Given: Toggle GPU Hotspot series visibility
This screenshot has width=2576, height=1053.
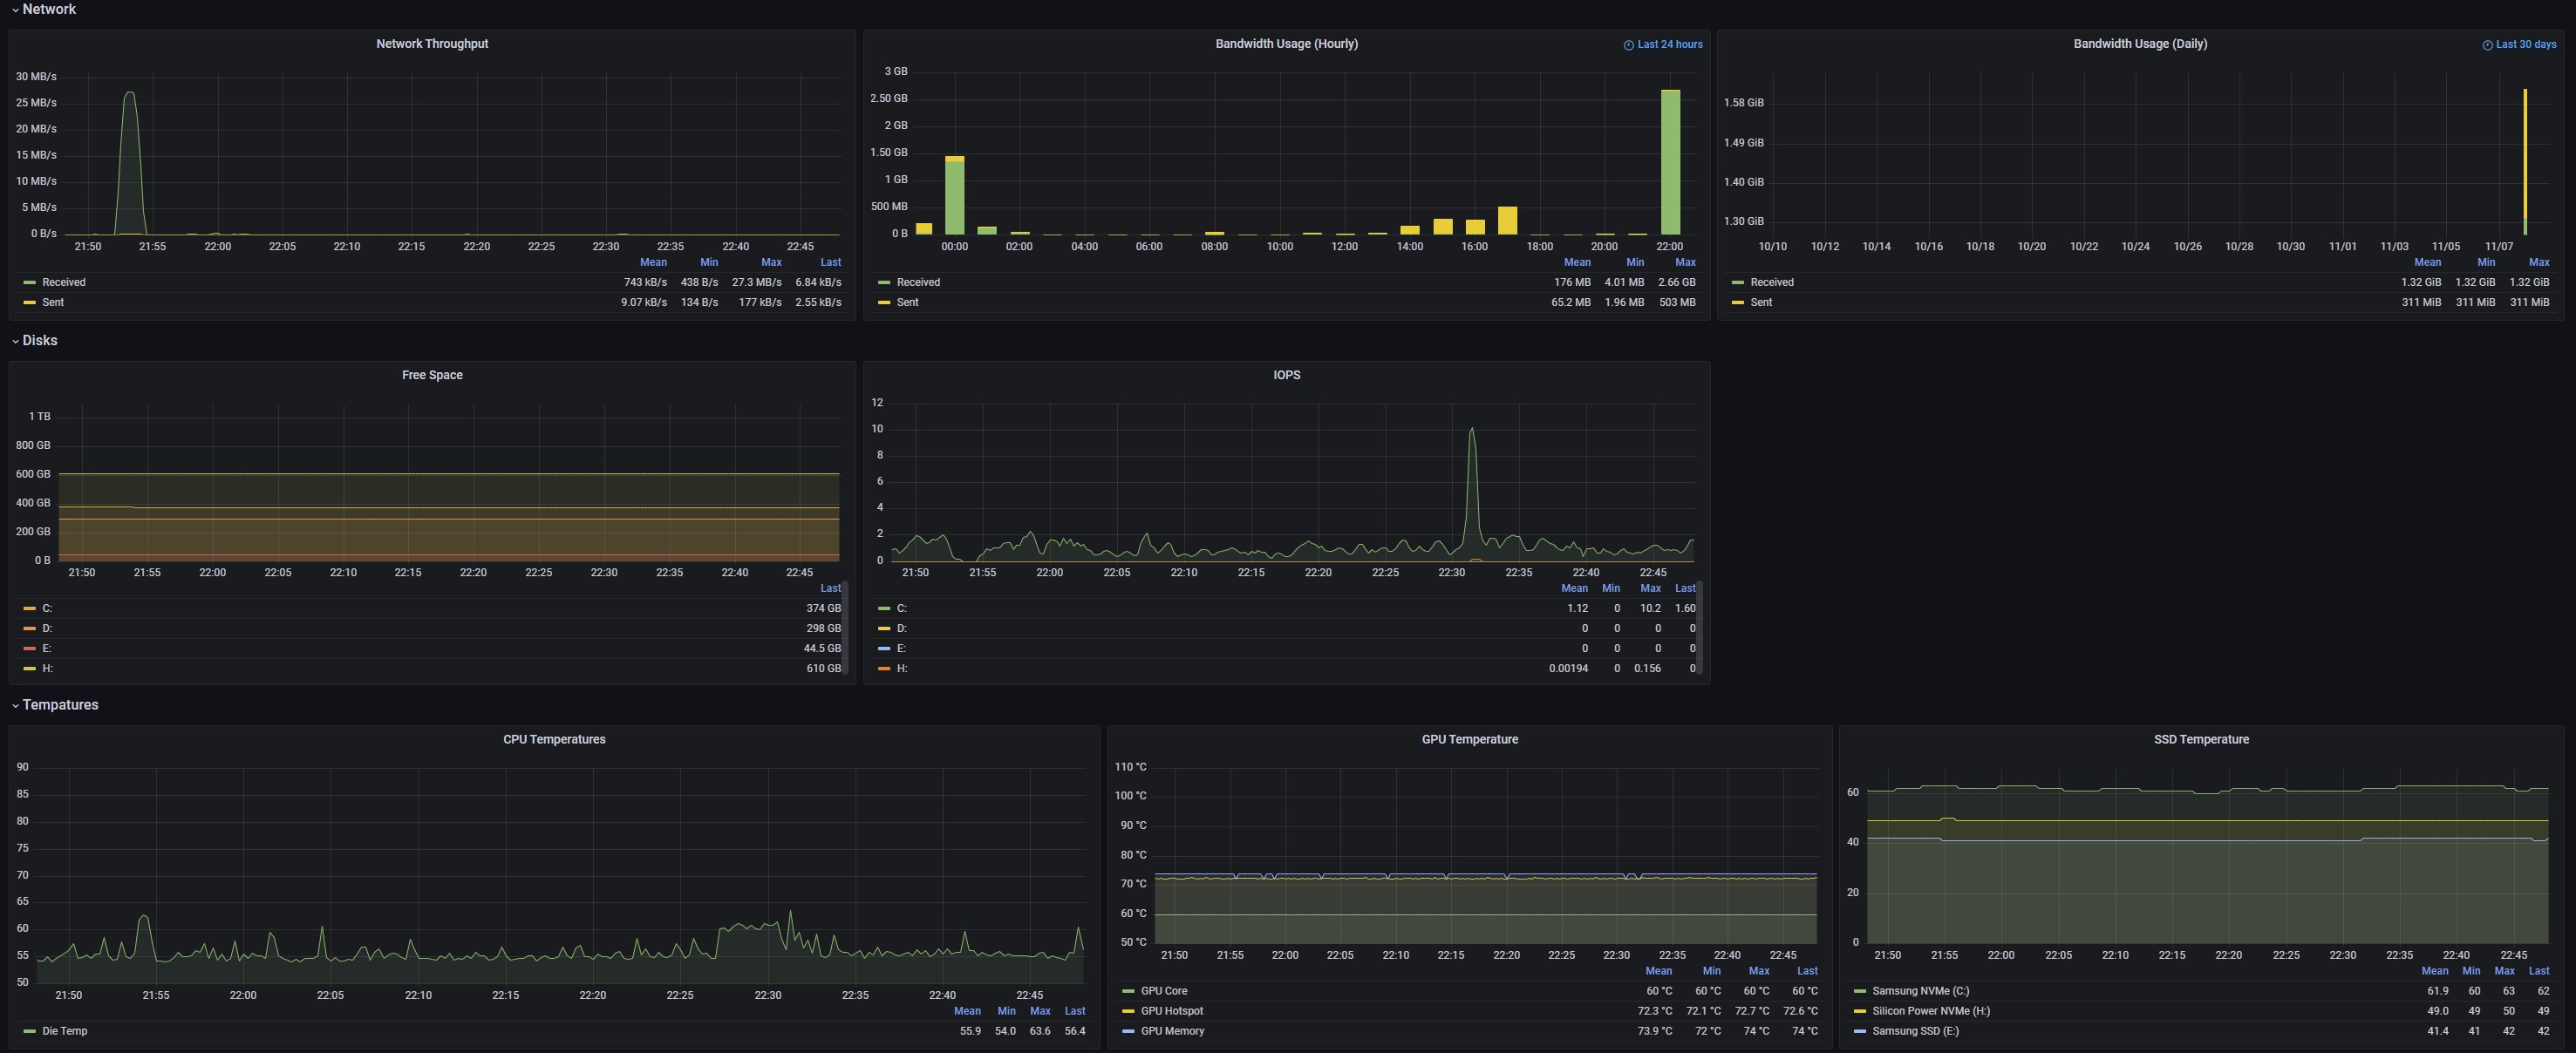Looking at the screenshot, I should [x=1171, y=1011].
